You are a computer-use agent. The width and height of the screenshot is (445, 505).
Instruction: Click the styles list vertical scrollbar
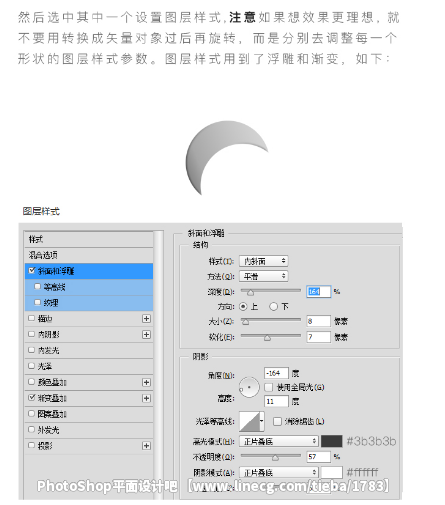tap(159, 365)
